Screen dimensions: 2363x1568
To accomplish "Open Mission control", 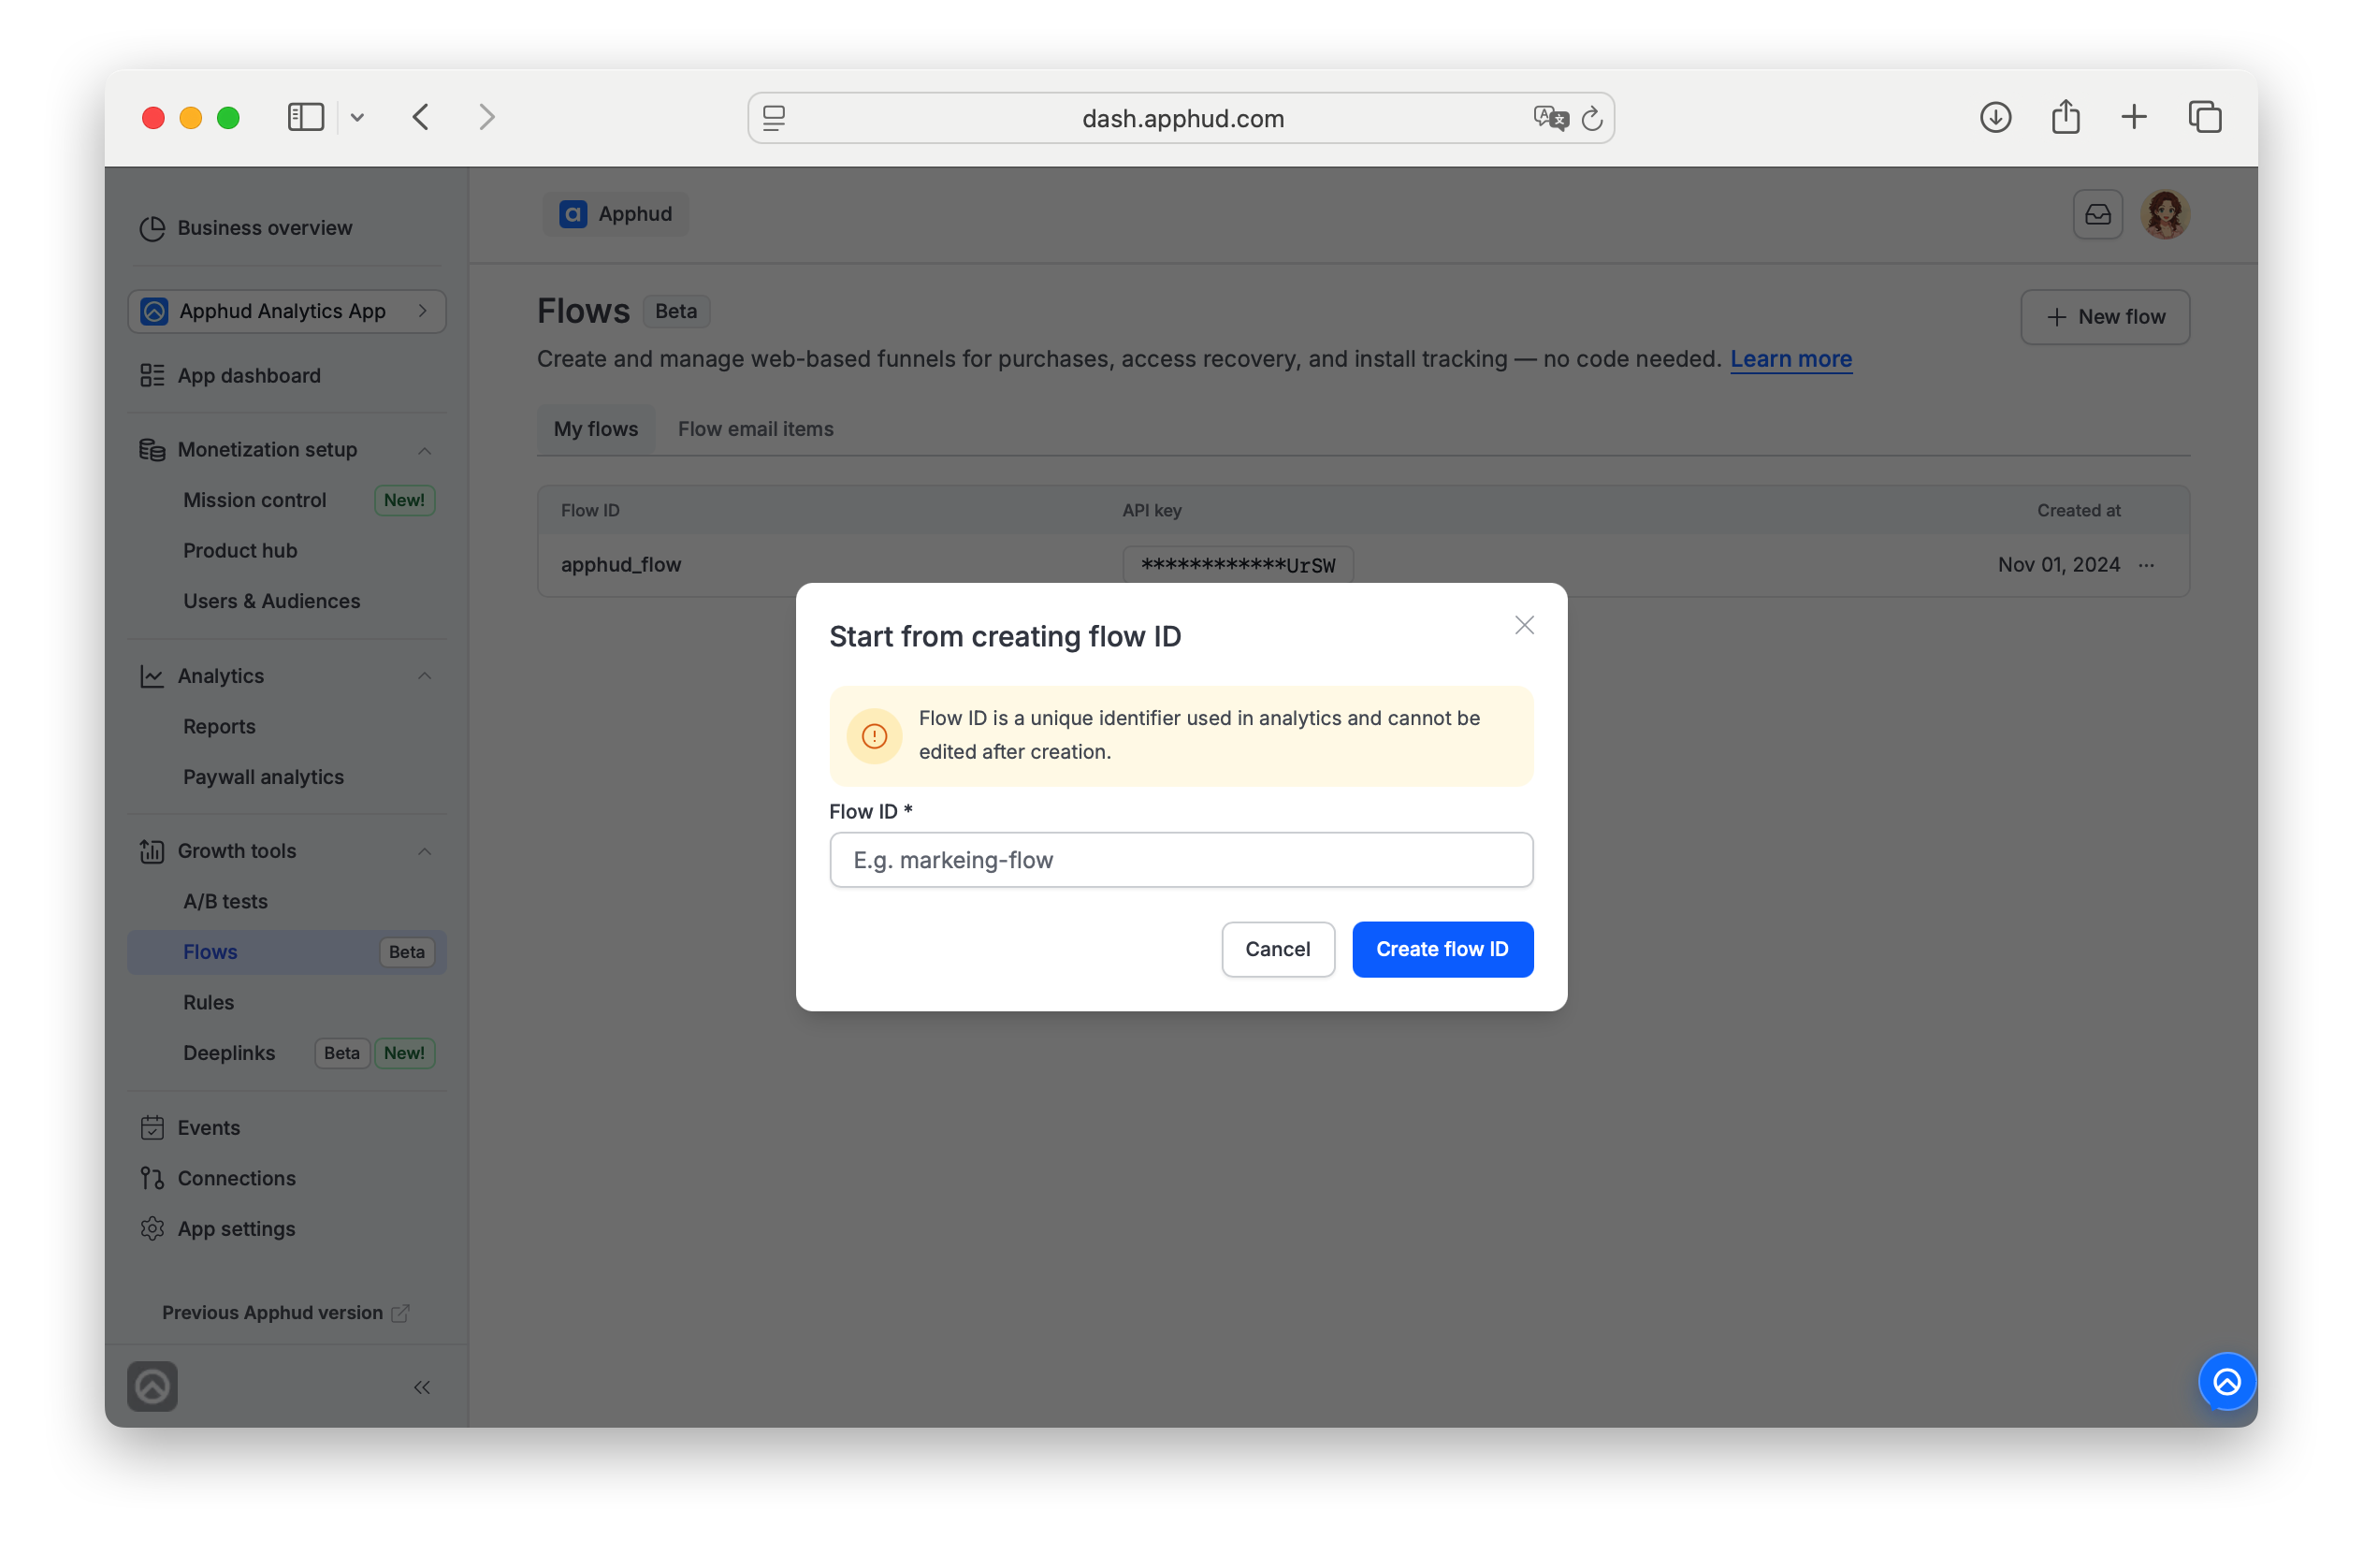I will click(x=254, y=499).
